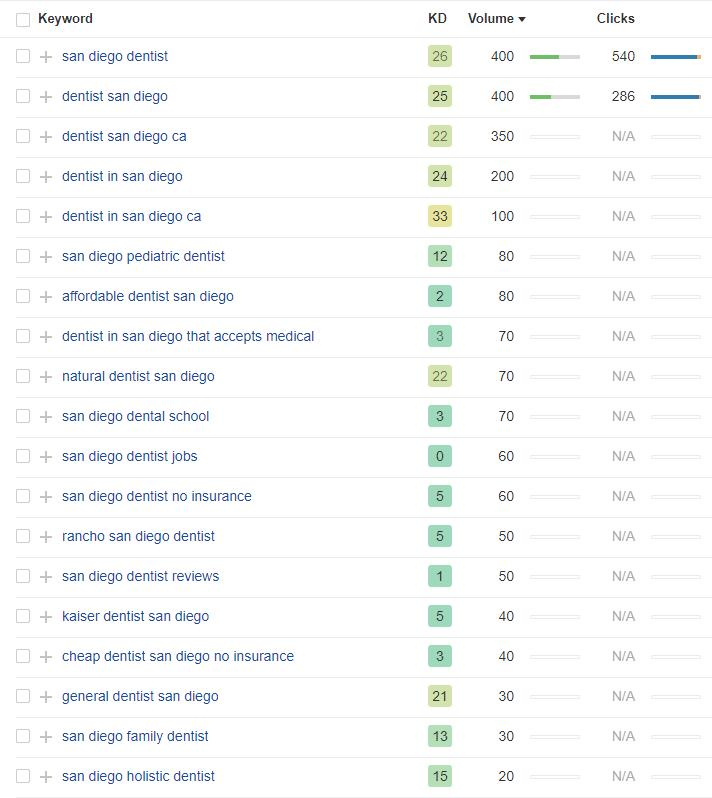Add 'natural dentist san diego' using plus icon
This screenshot has height=798, width=712.
coord(46,377)
